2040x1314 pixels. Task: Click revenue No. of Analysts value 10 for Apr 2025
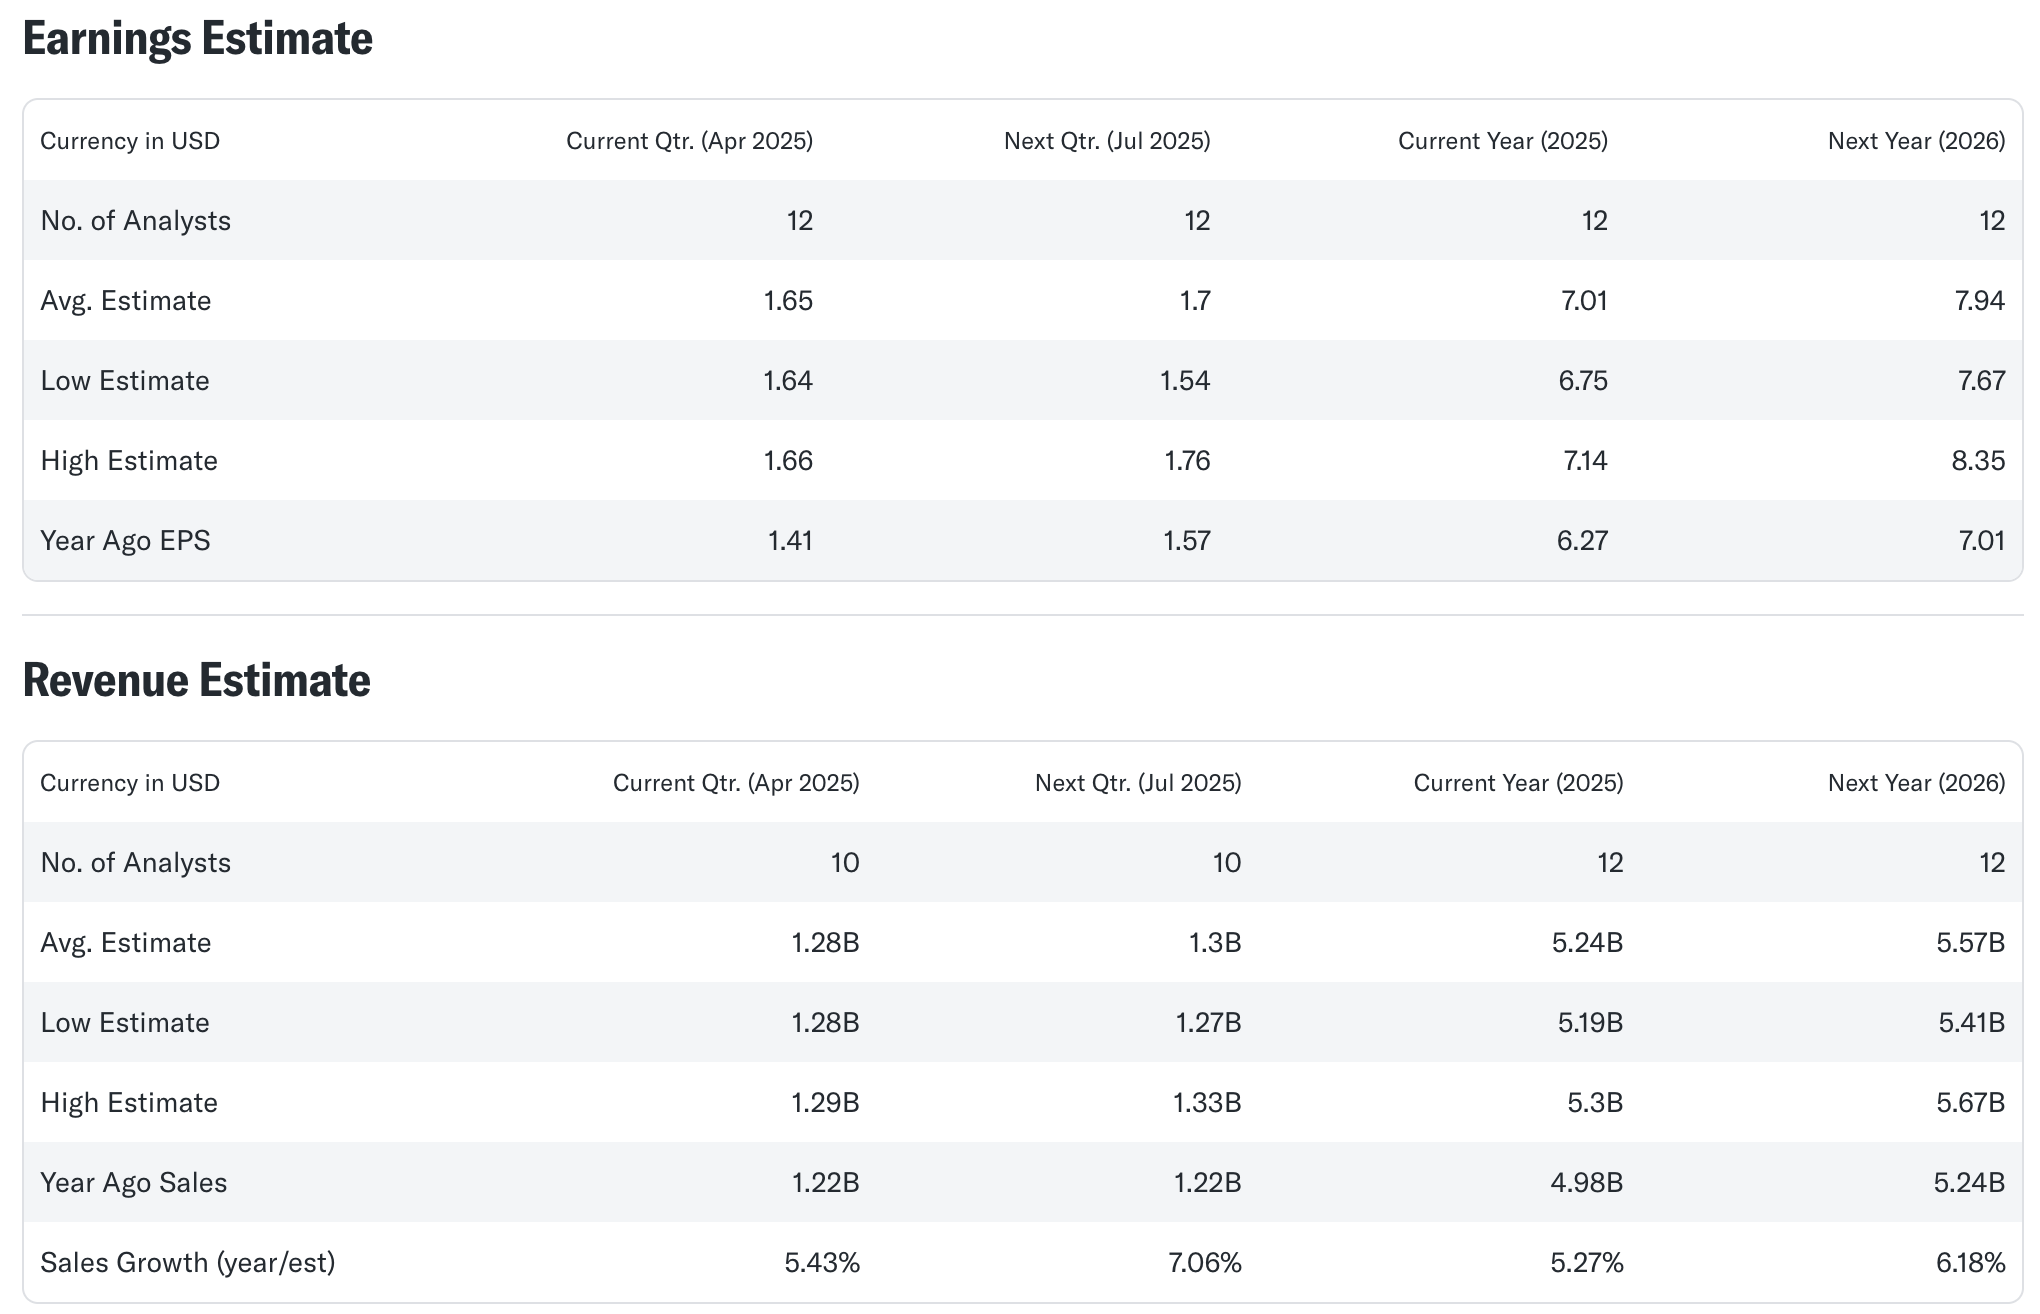point(844,863)
